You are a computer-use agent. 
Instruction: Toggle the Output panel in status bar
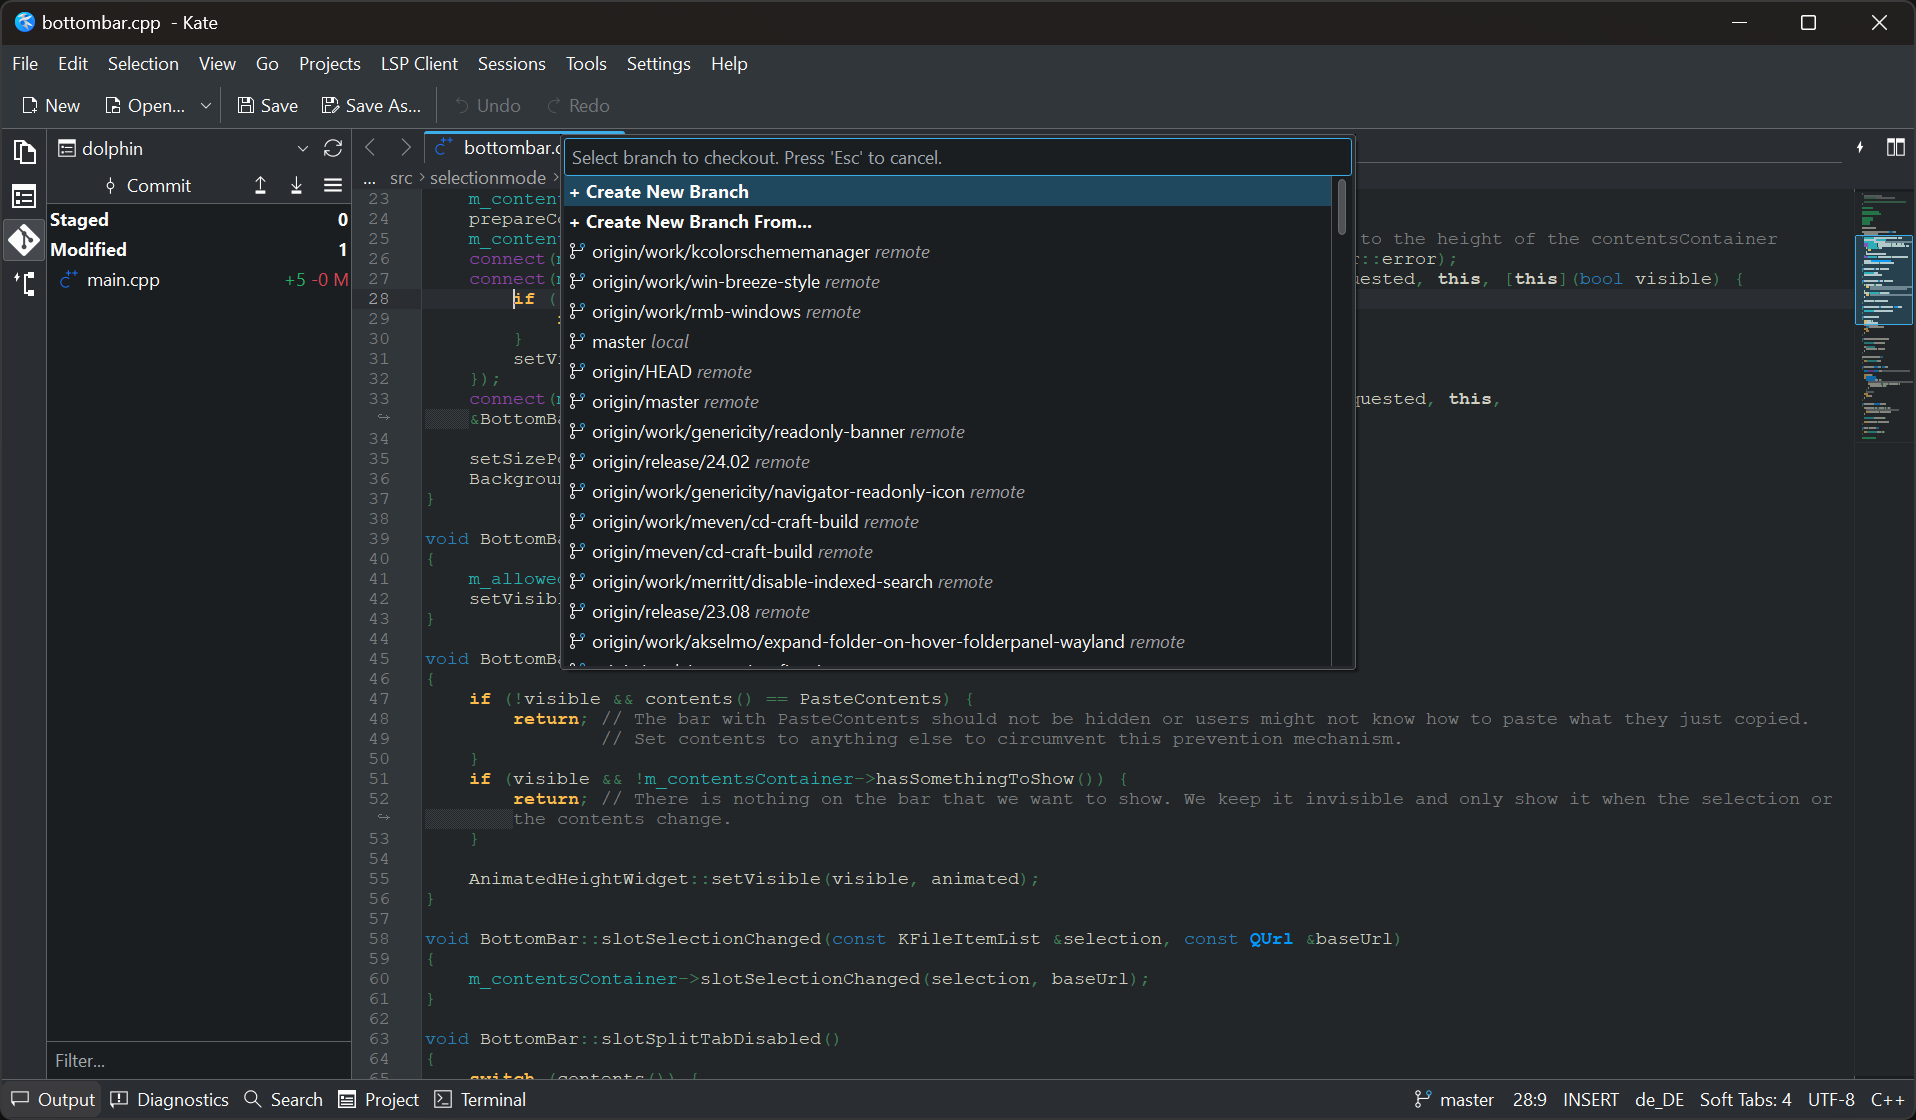(53, 1100)
